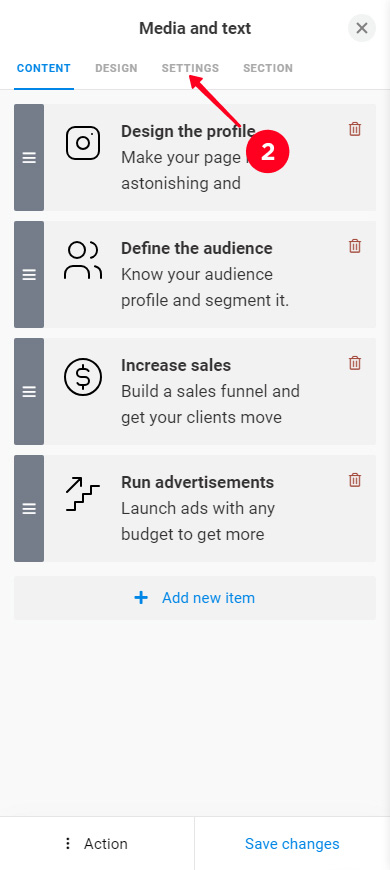Select the Content tab
Image resolution: width=390 pixels, height=870 pixels.
tap(44, 68)
